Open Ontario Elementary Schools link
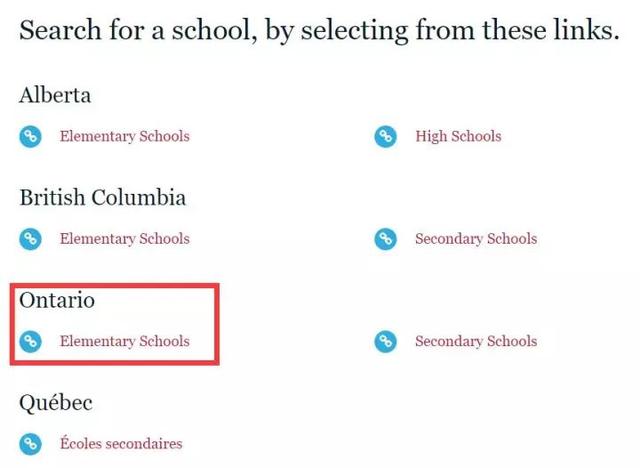Image resolution: width=640 pixels, height=468 pixels. tap(125, 341)
